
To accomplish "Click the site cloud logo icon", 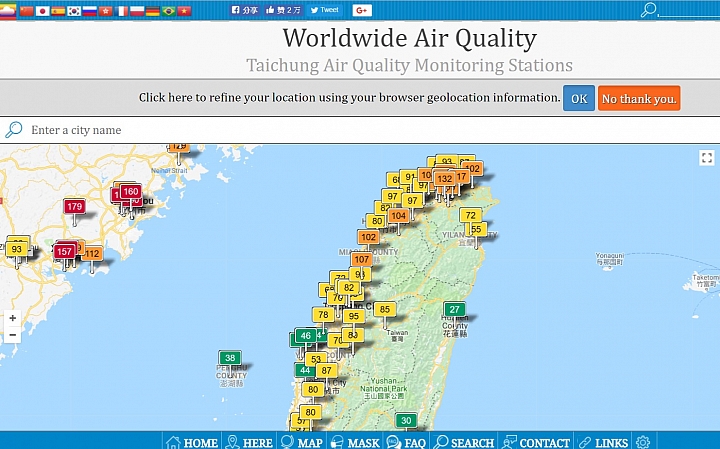I will pos(7,11).
